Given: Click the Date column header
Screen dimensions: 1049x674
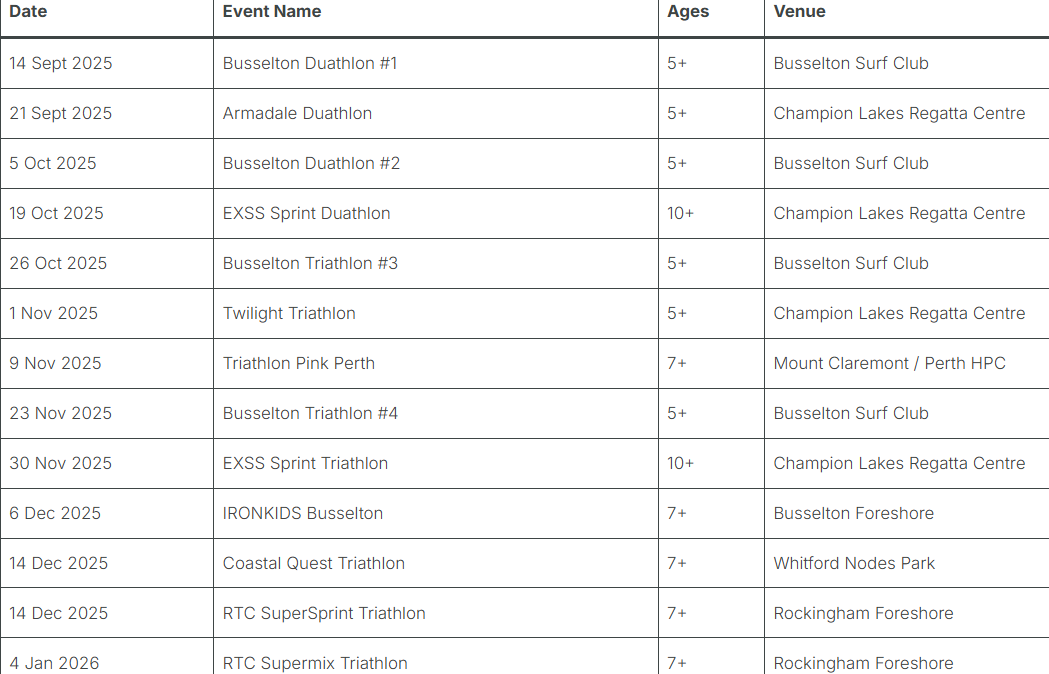Looking at the screenshot, I should pyautogui.click(x=28, y=11).
